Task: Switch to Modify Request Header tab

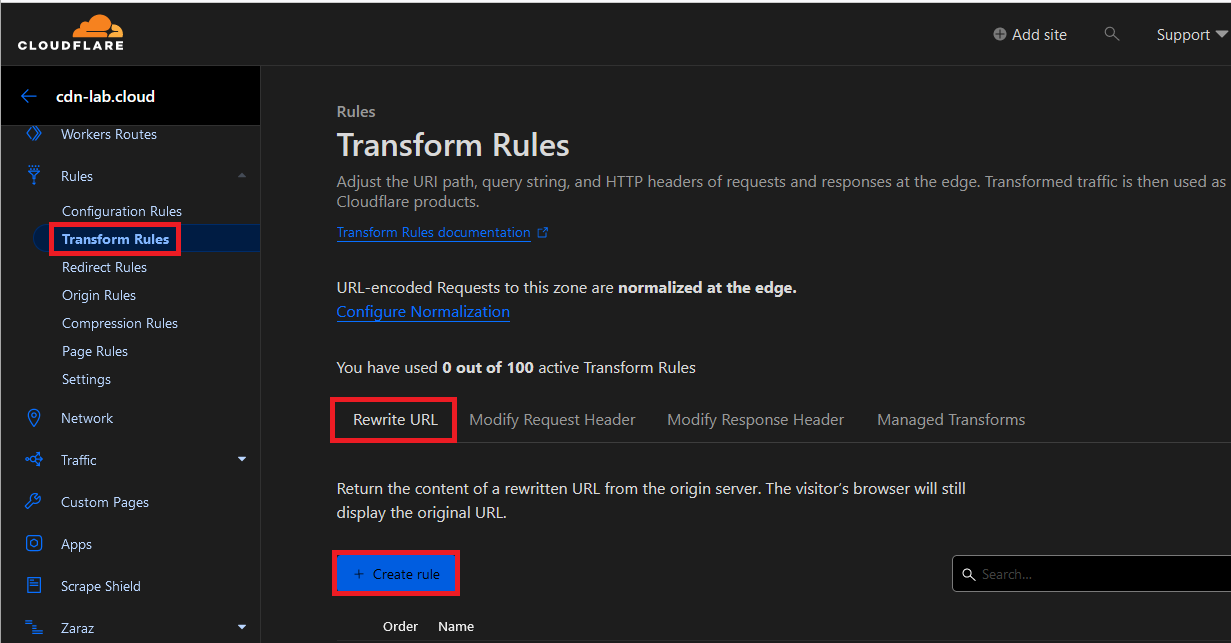Action: (x=552, y=420)
